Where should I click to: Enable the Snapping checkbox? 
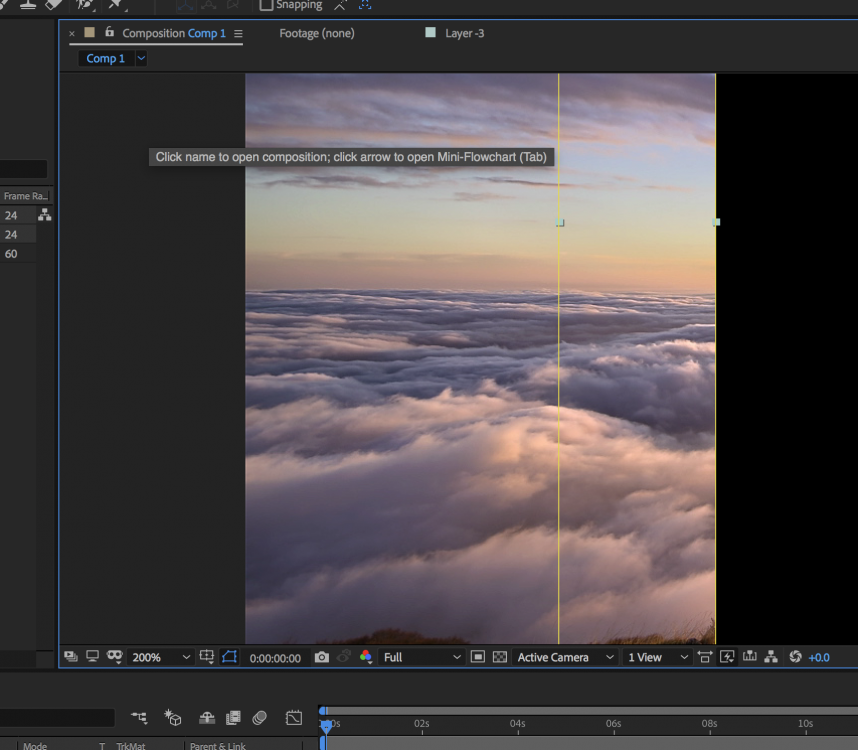(x=266, y=5)
